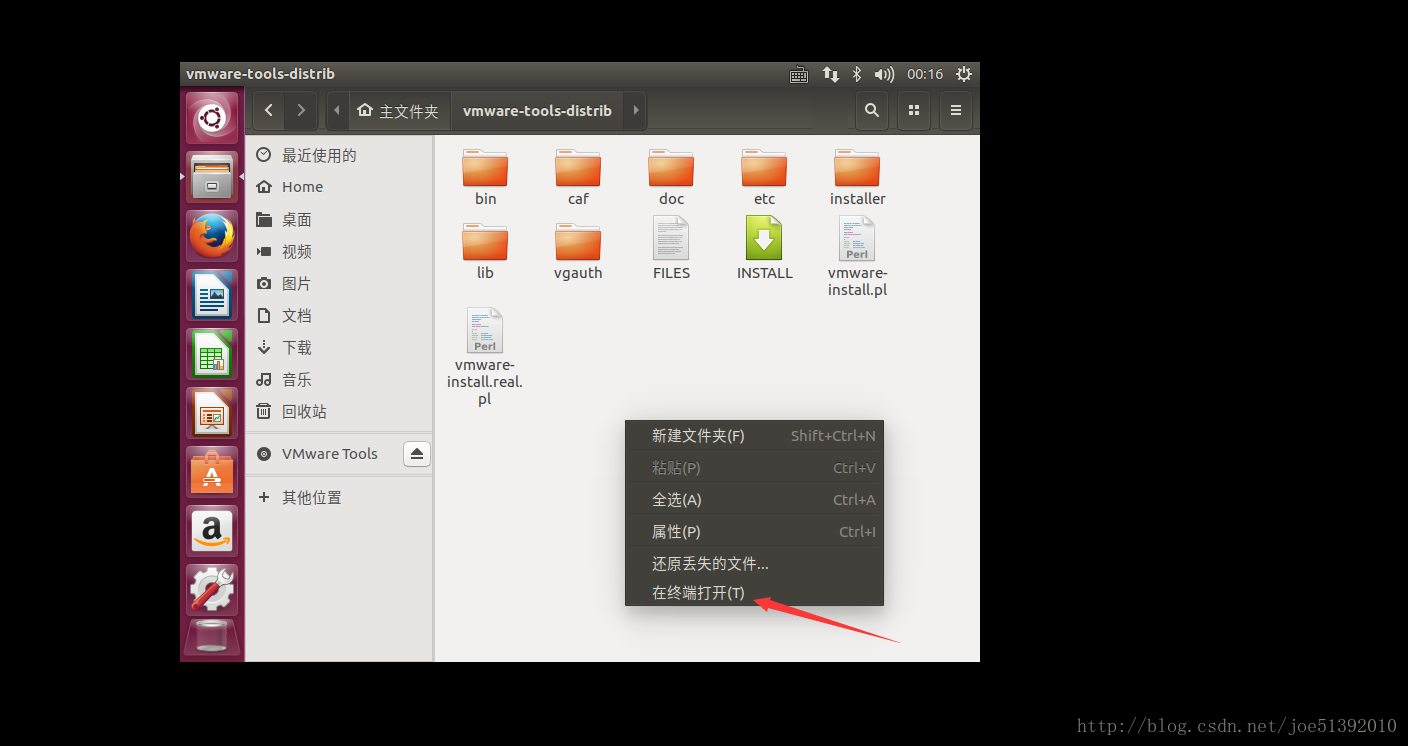The height and width of the screenshot is (746, 1408).
Task: Open the Ubuntu Dash search launcher
Action: 212,119
